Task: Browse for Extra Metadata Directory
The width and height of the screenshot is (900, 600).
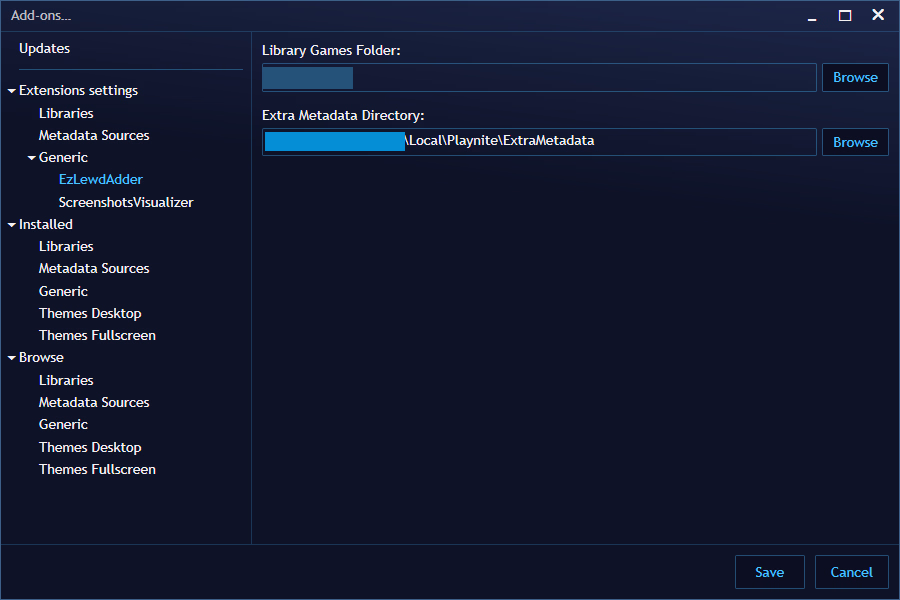Action: pyautogui.click(x=855, y=142)
